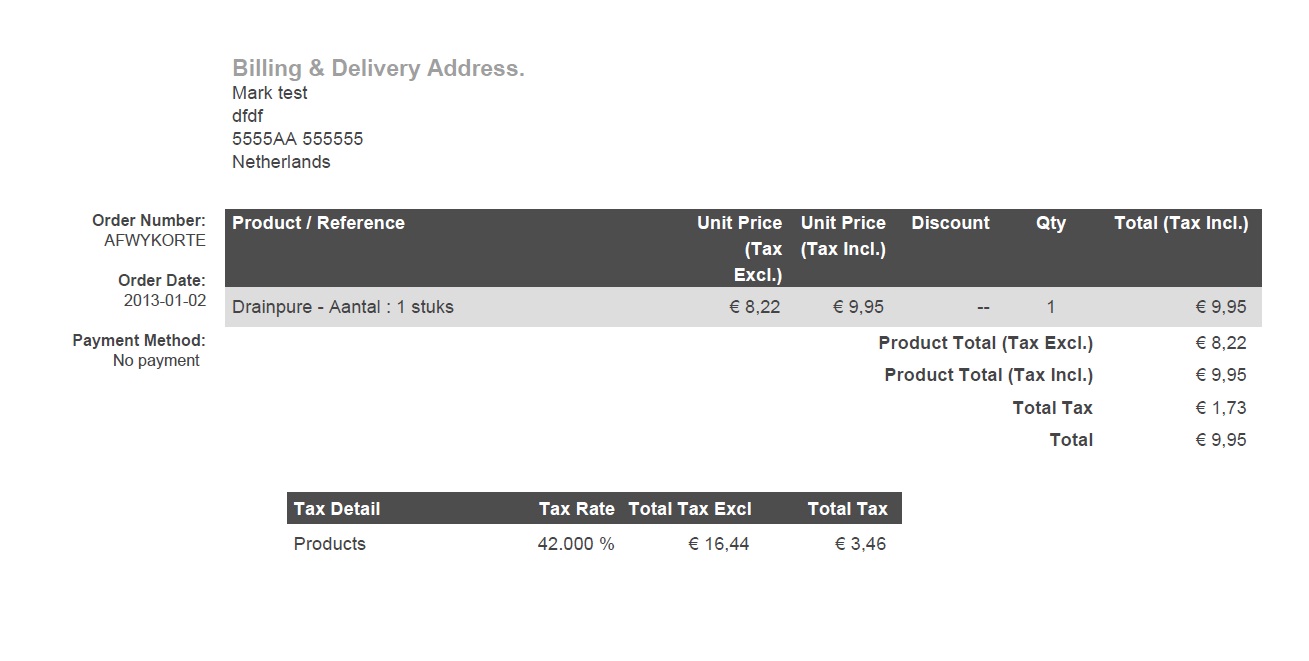Click the Payment Method label

(139, 340)
